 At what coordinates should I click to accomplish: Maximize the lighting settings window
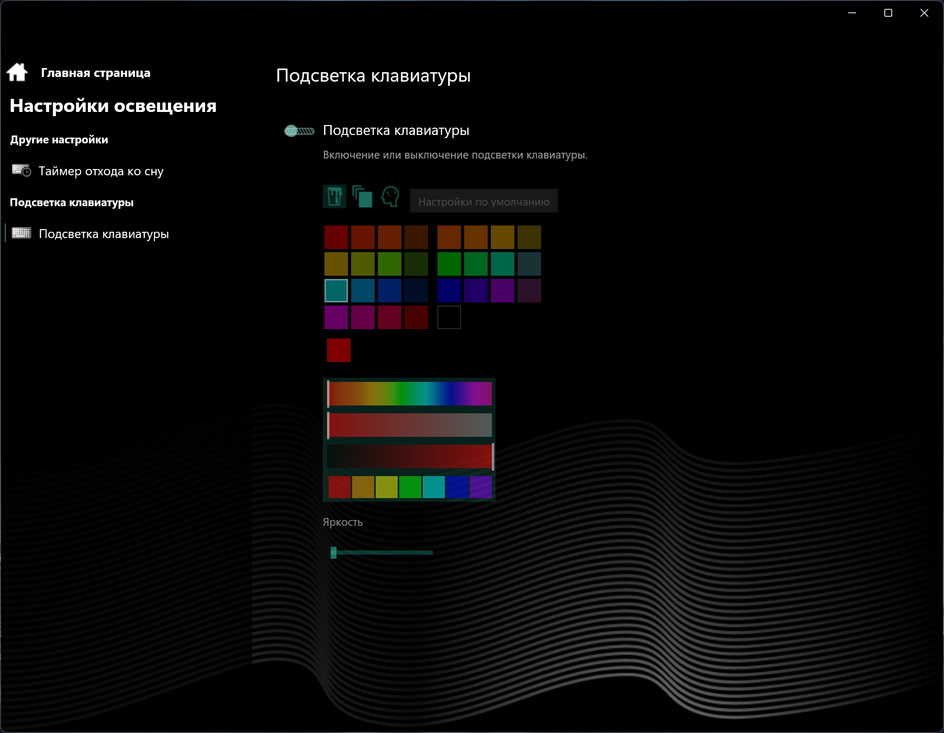(x=888, y=13)
